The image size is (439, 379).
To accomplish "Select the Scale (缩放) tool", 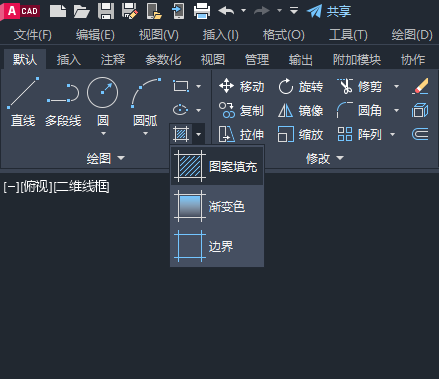I will point(300,134).
